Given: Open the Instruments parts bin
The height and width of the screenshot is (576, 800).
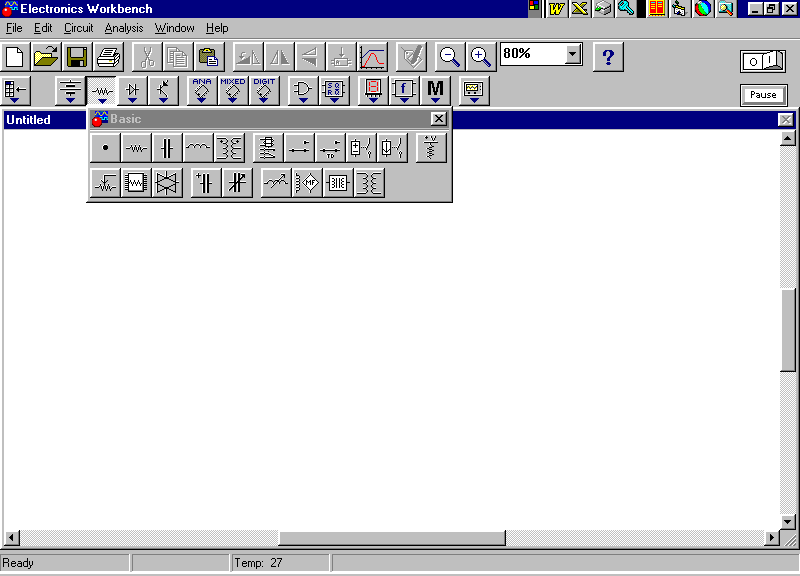Looking at the screenshot, I should coord(474,90).
